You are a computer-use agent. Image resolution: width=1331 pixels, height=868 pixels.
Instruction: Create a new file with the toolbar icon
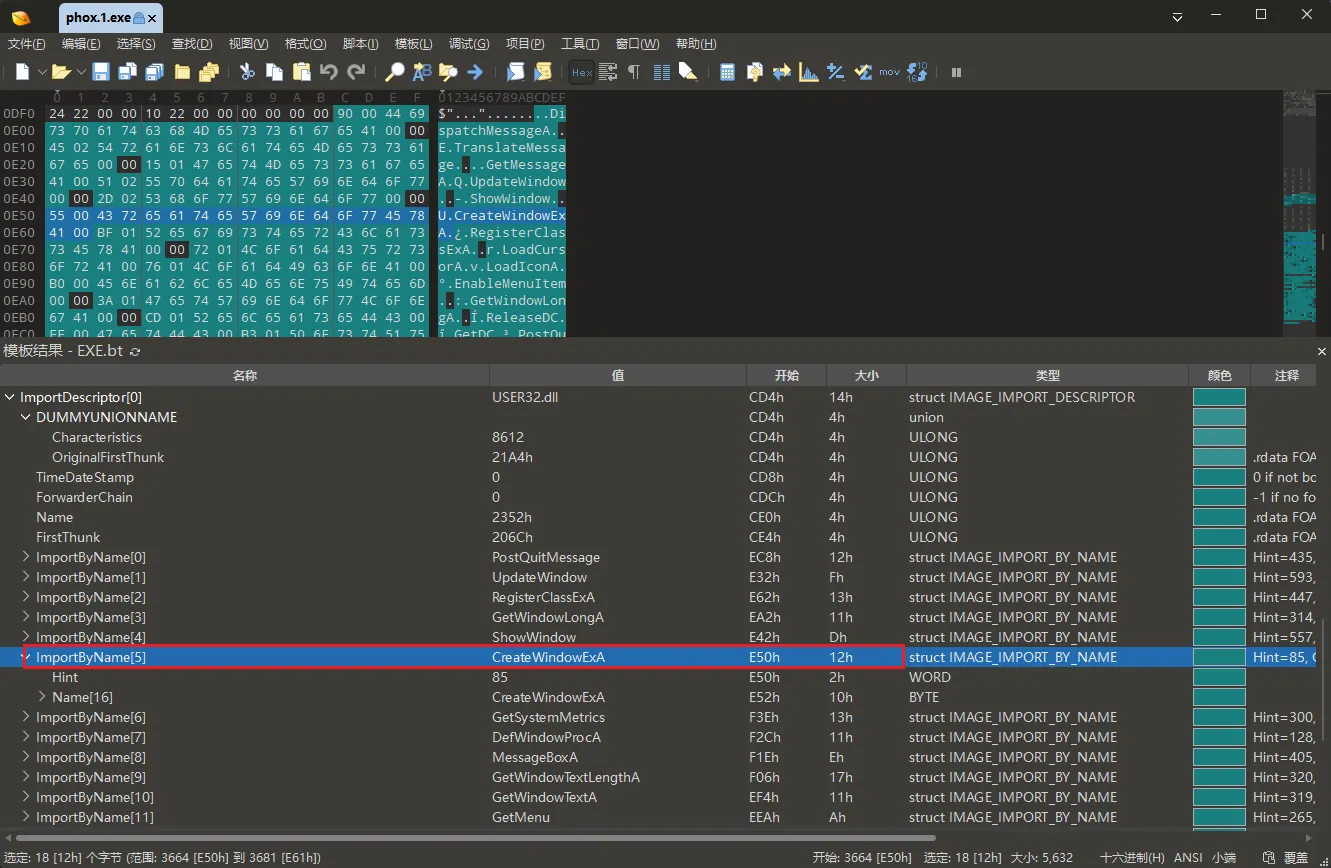pyautogui.click(x=23, y=72)
